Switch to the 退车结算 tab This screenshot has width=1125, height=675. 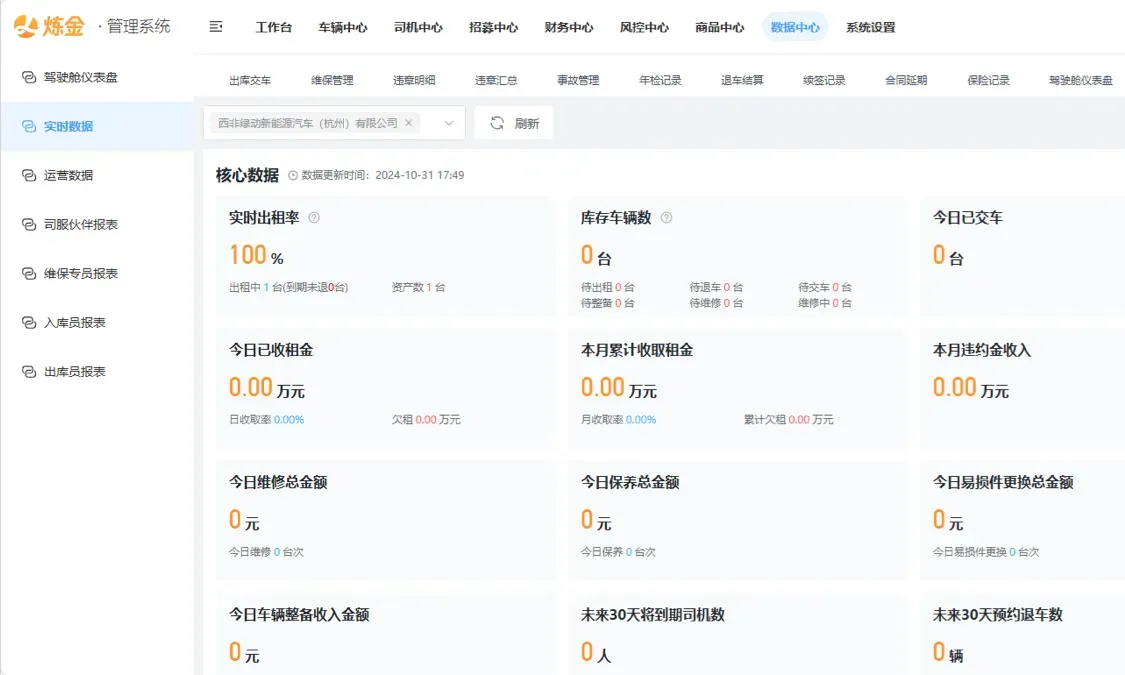click(742, 80)
